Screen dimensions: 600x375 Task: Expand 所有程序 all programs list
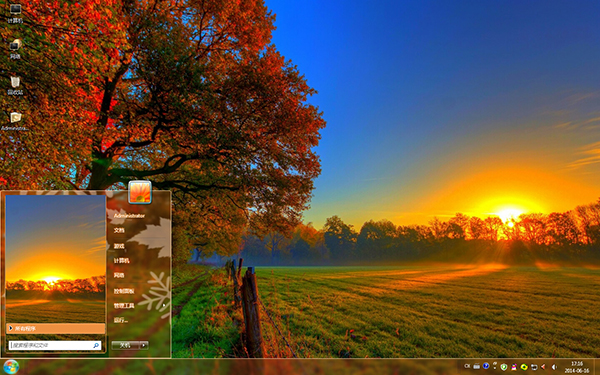click(55, 328)
